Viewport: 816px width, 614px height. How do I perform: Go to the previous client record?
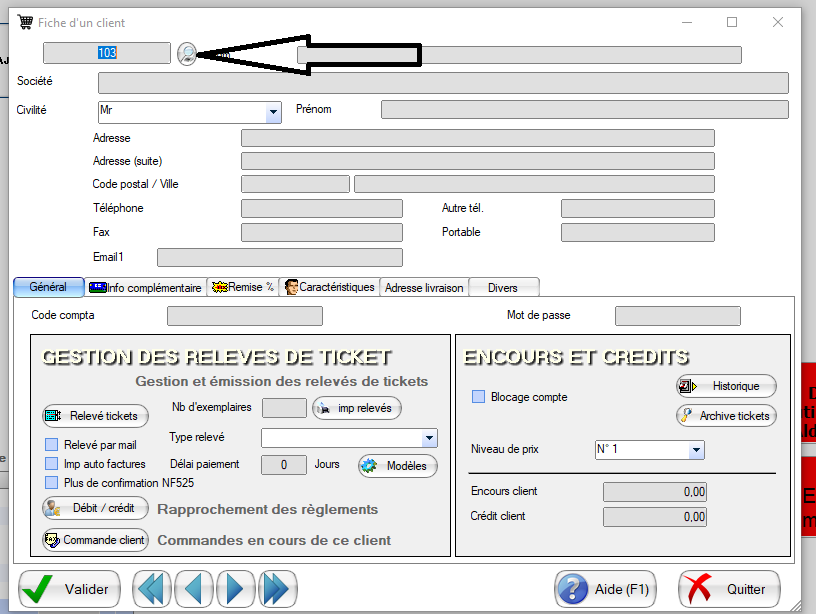[x=194, y=588]
